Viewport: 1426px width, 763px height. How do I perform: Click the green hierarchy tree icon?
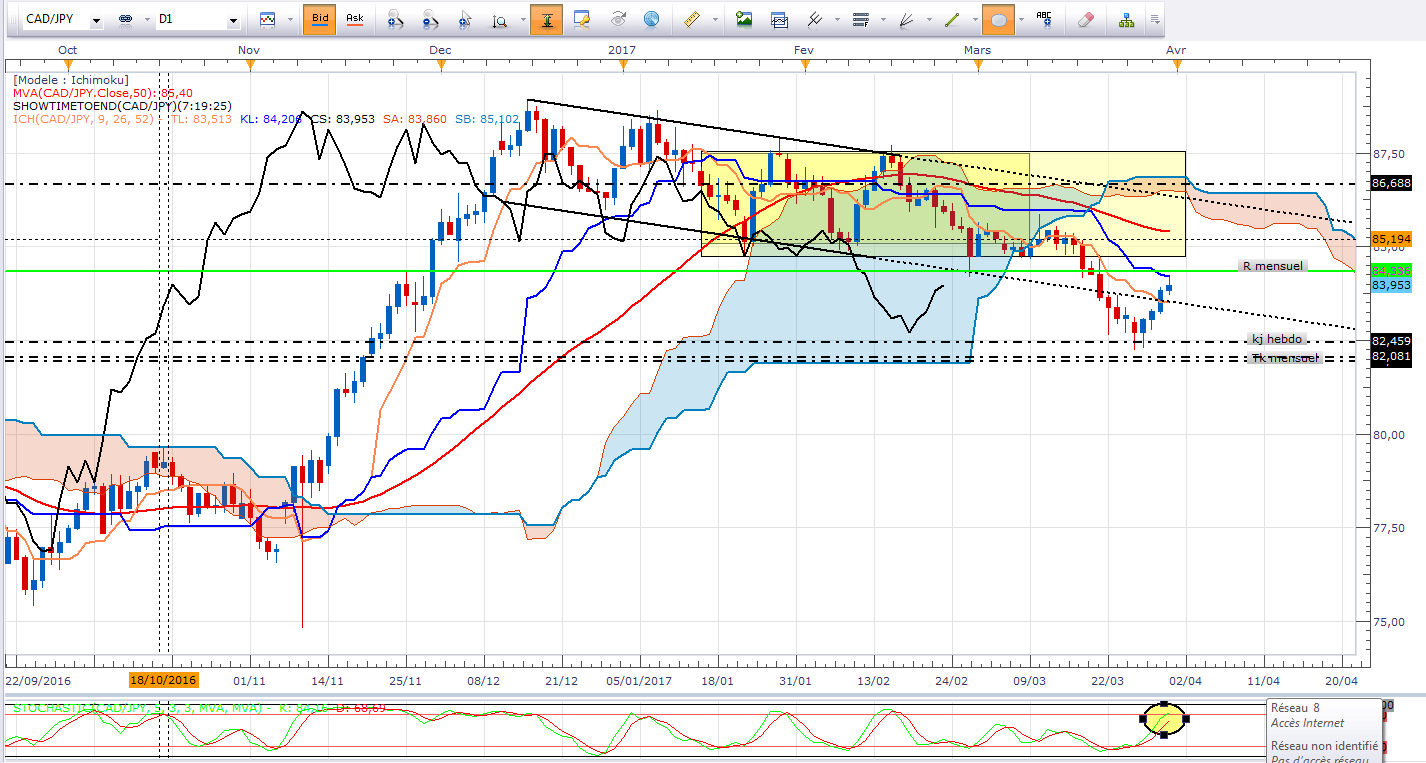pyautogui.click(x=1127, y=20)
